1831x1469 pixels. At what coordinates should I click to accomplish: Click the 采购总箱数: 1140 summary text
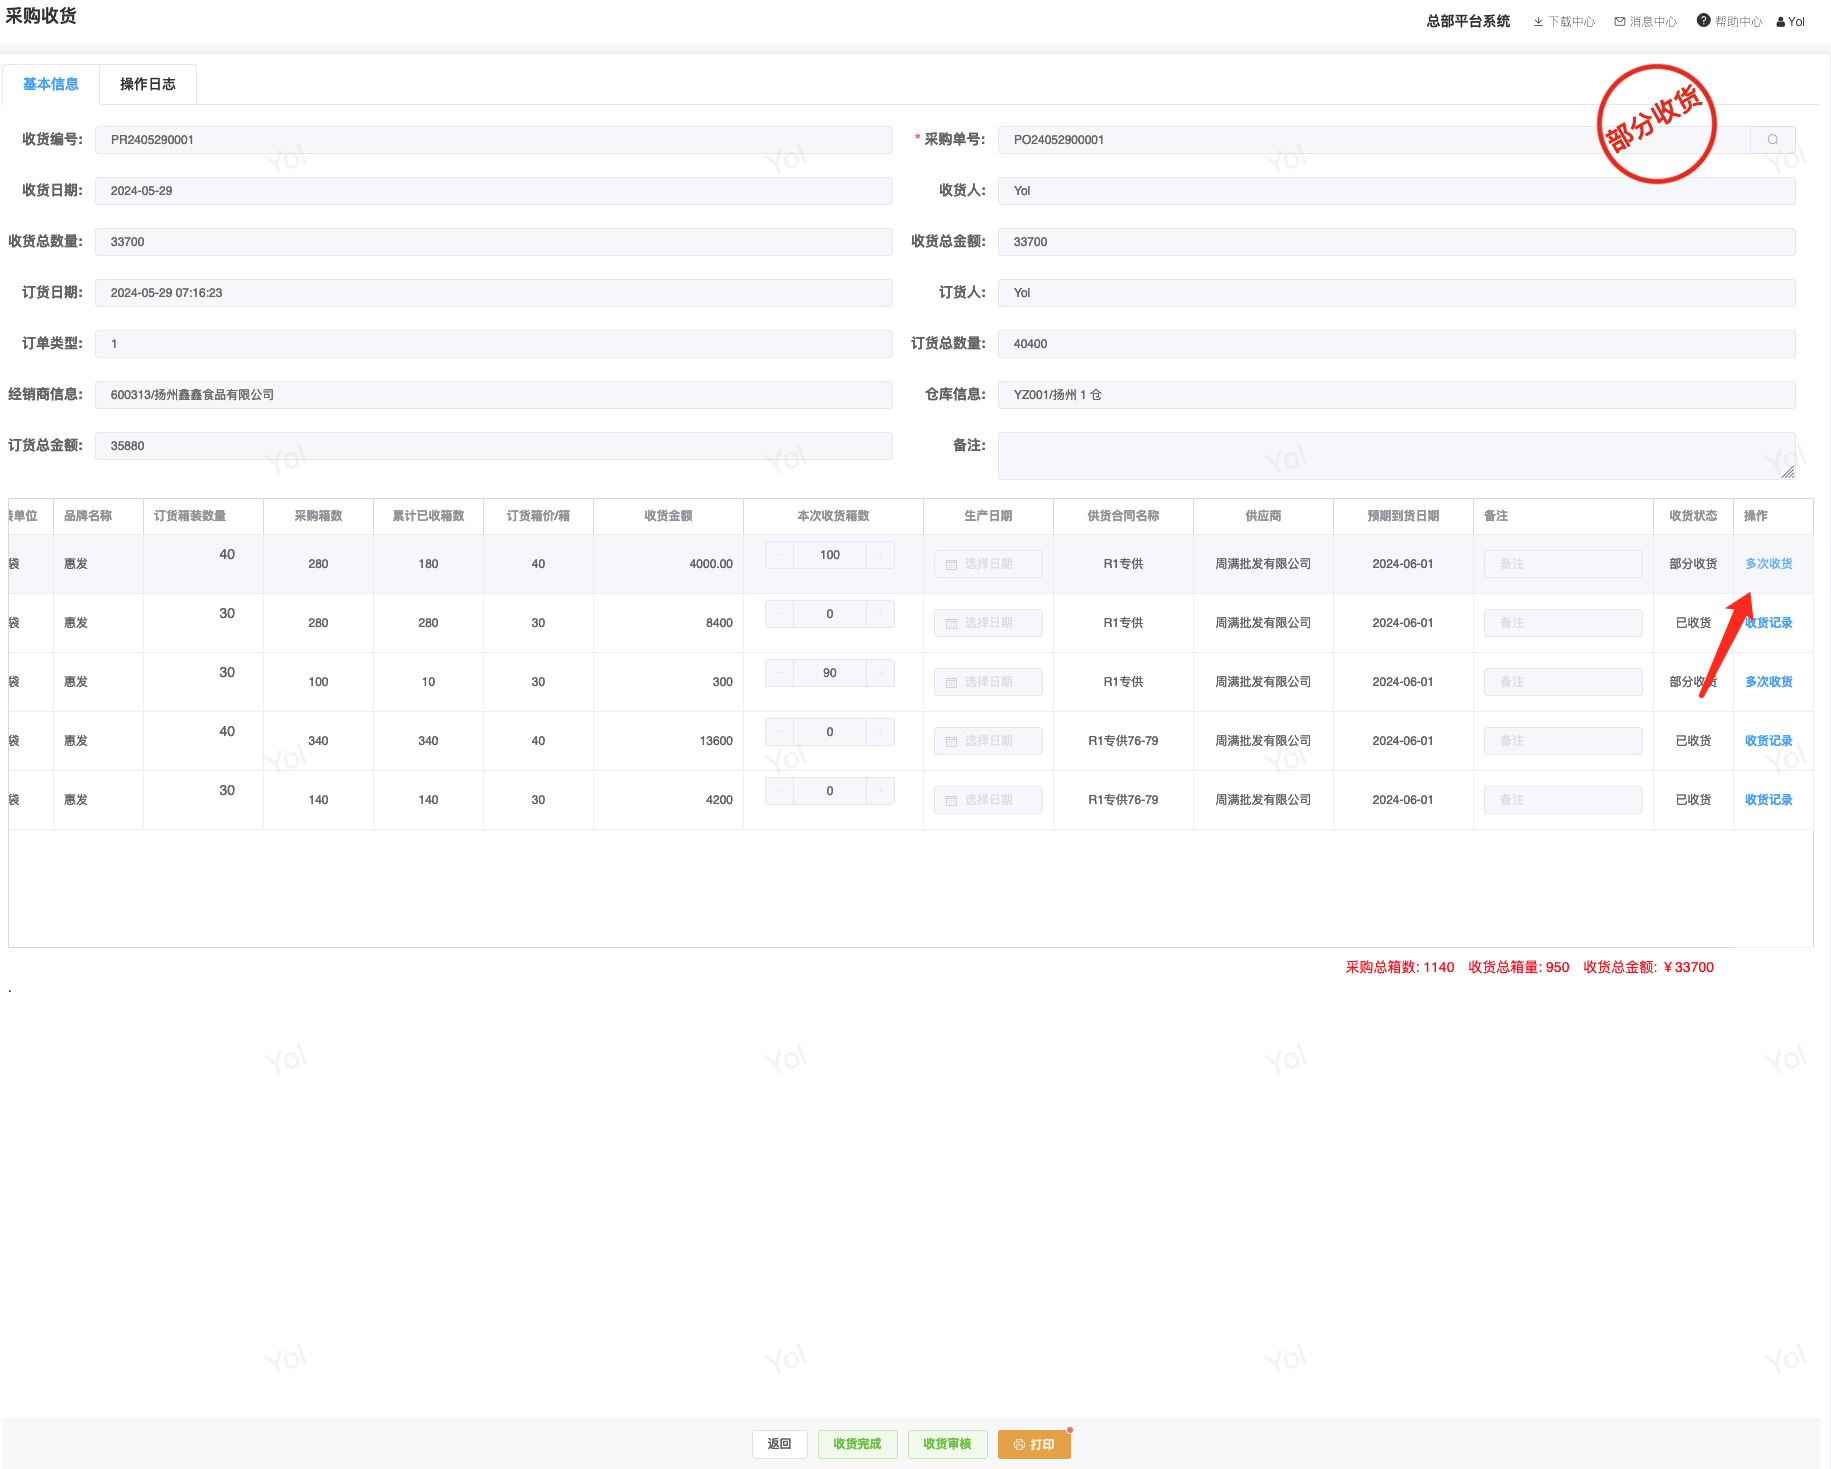[x=1400, y=967]
